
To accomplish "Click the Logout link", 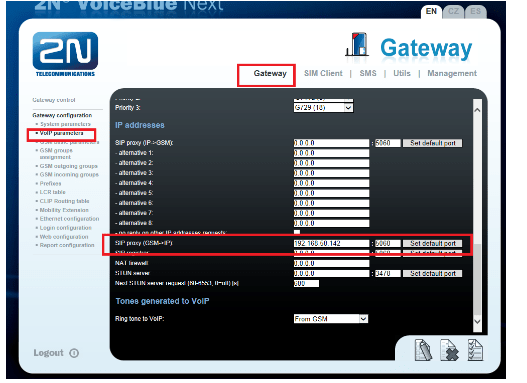I will point(48,353).
